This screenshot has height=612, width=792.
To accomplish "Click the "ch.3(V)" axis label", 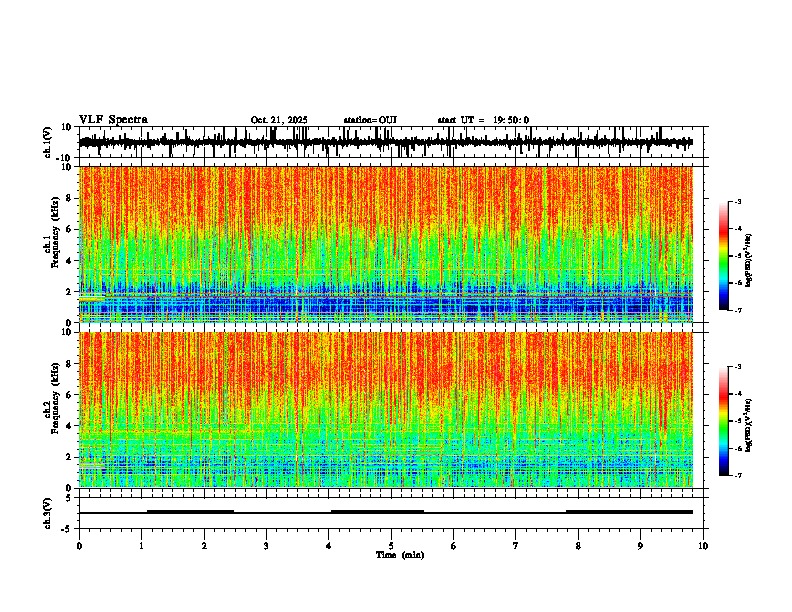I will coord(48,513).
